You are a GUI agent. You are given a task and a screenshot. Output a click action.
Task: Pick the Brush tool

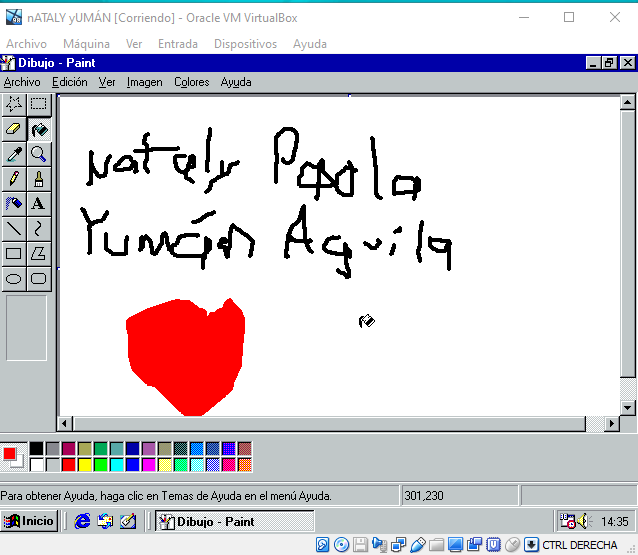38,179
